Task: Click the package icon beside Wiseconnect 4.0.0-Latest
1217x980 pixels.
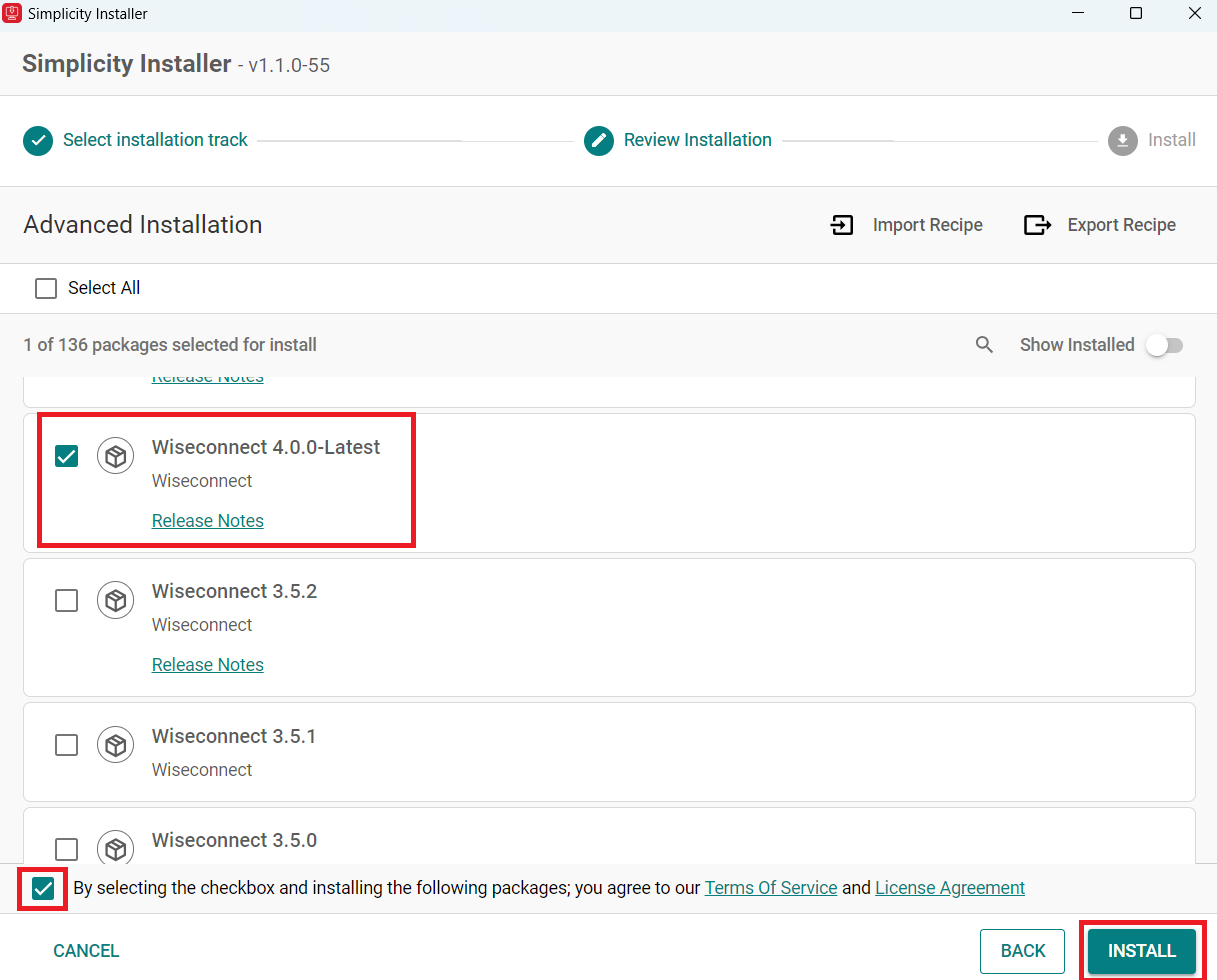Action: pyautogui.click(x=115, y=455)
